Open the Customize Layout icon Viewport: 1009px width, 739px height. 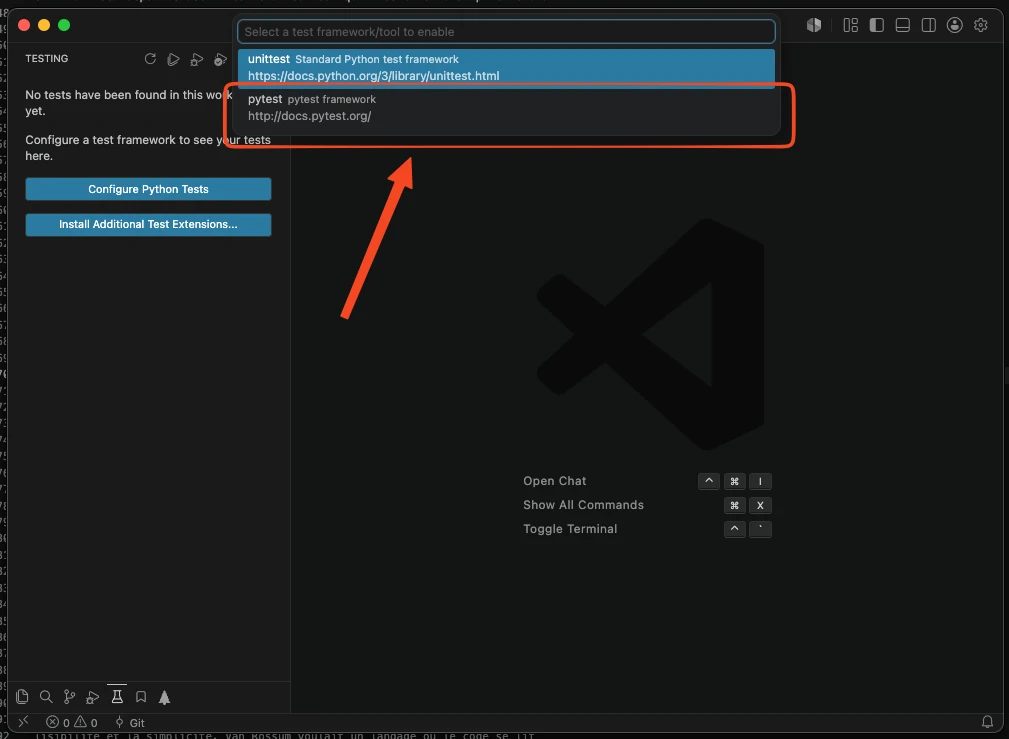[x=851, y=25]
